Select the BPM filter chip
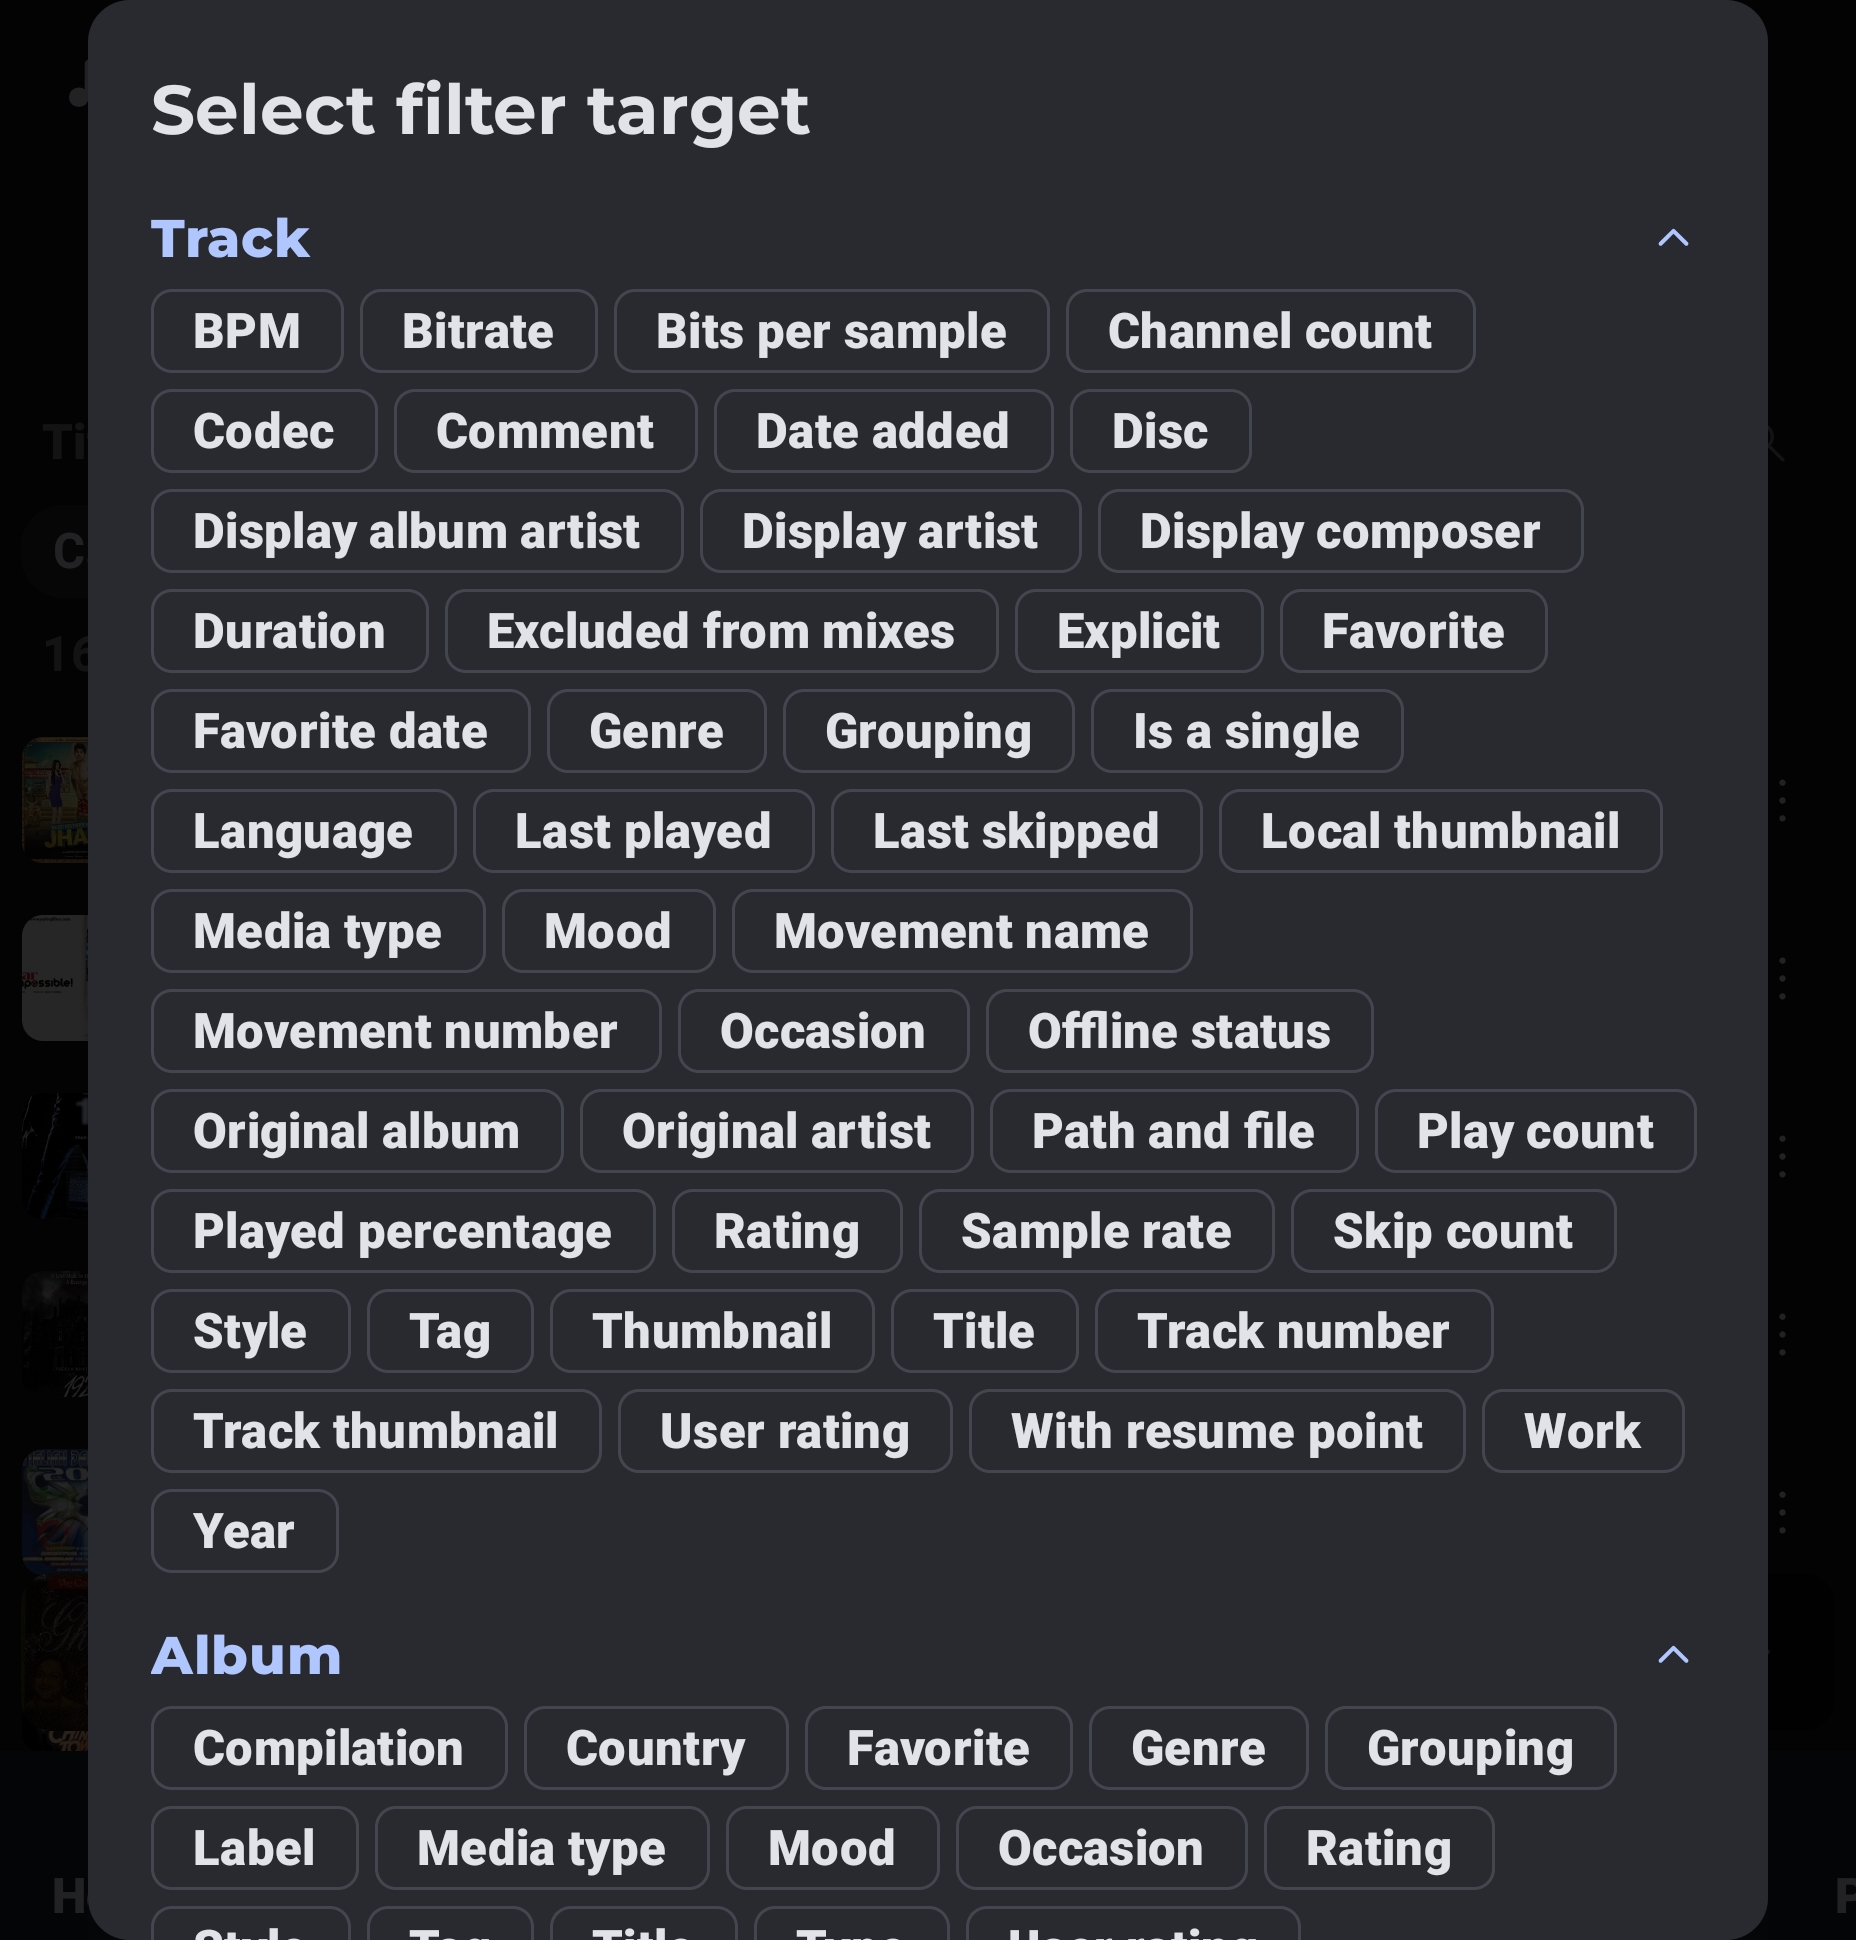Viewport: 1856px width, 1940px height. 247,331
